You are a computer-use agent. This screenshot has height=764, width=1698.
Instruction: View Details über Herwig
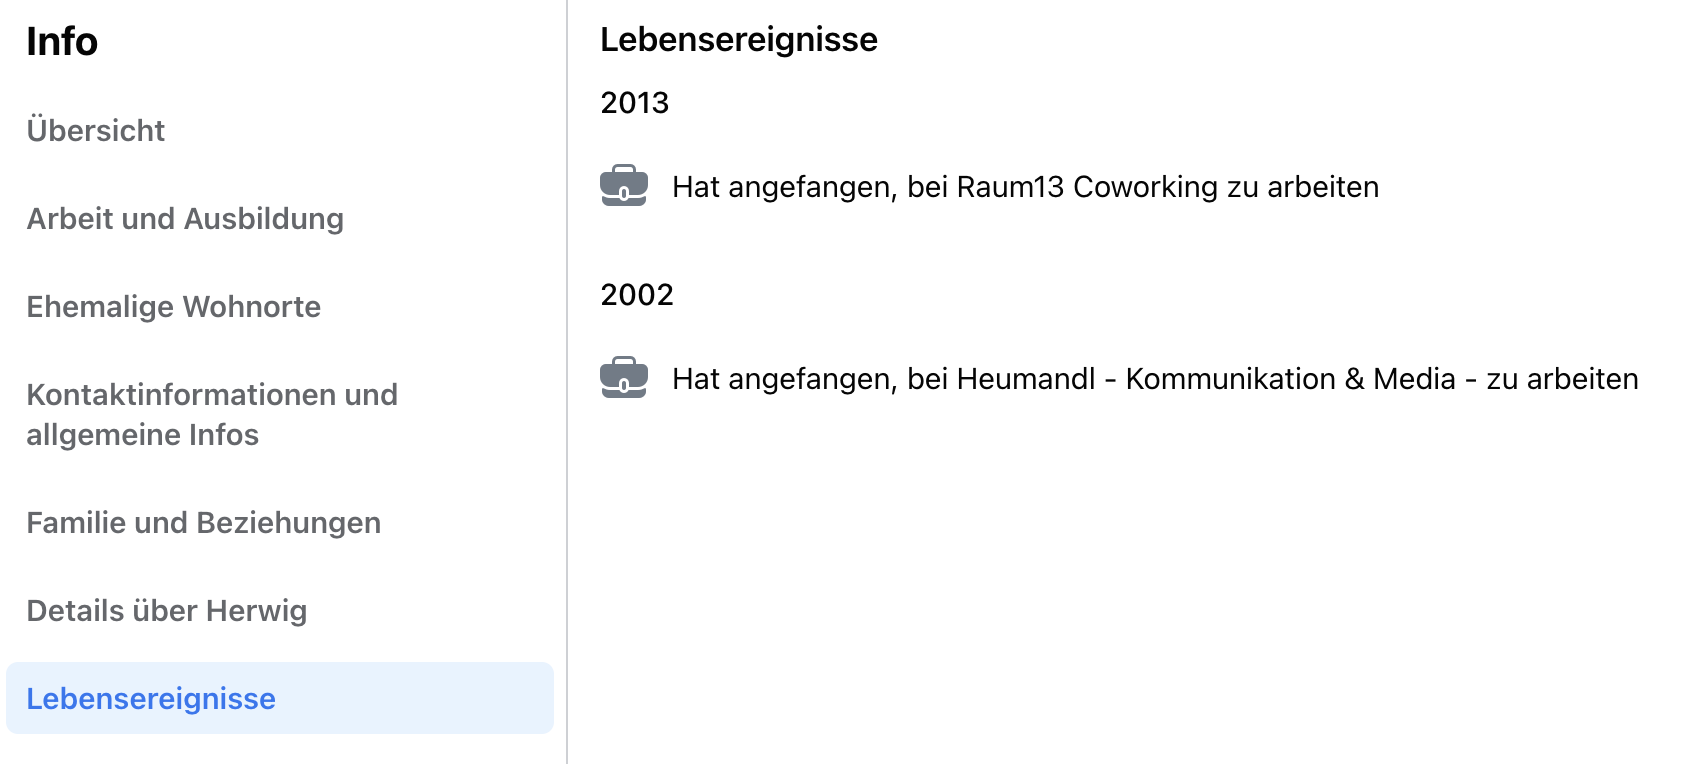(x=167, y=610)
